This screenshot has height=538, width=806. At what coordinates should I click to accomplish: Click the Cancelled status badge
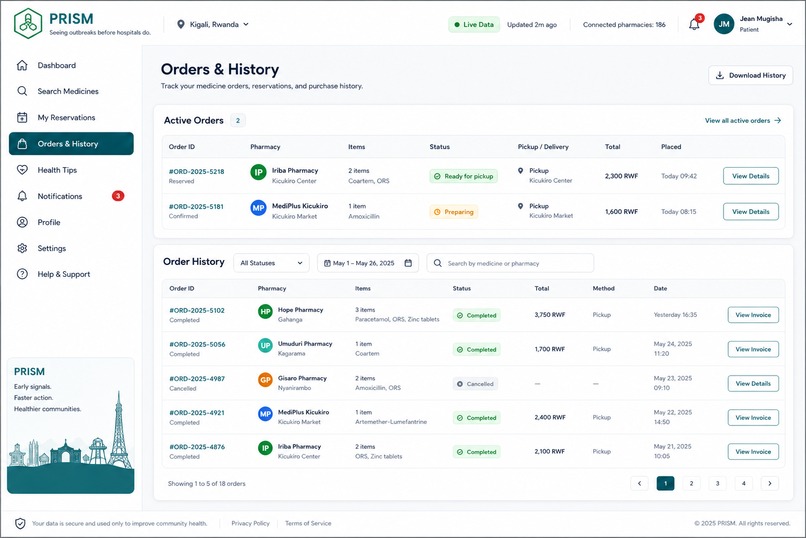pyautogui.click(x=475, y=384)
